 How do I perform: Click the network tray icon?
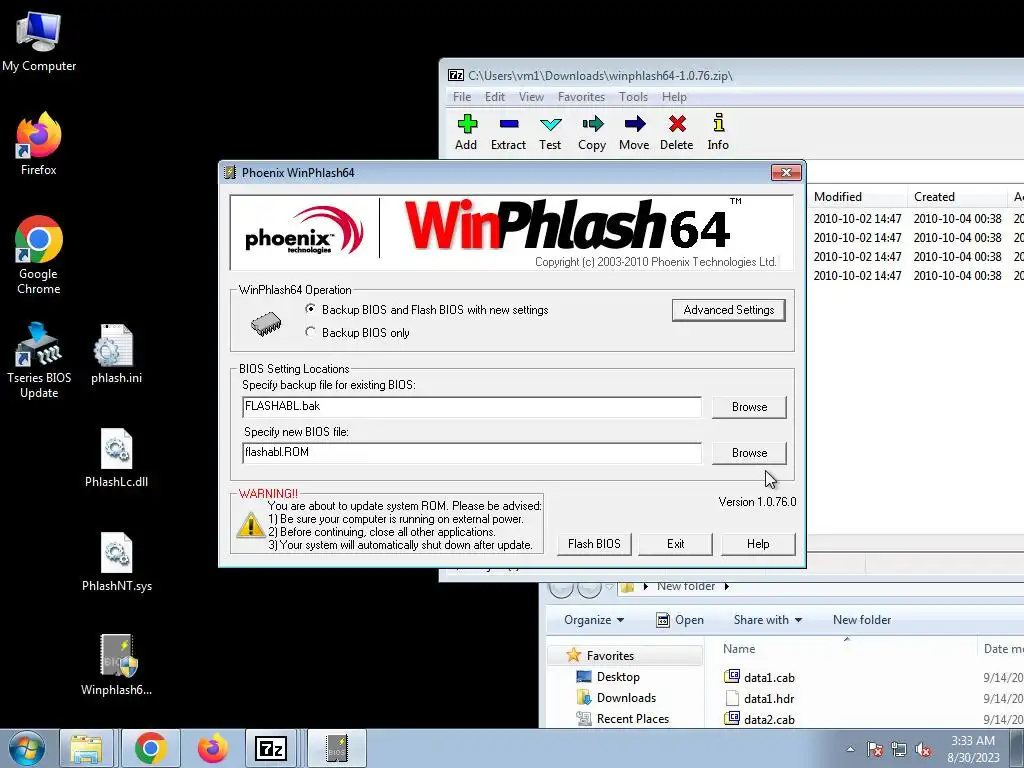click(899, 750)
